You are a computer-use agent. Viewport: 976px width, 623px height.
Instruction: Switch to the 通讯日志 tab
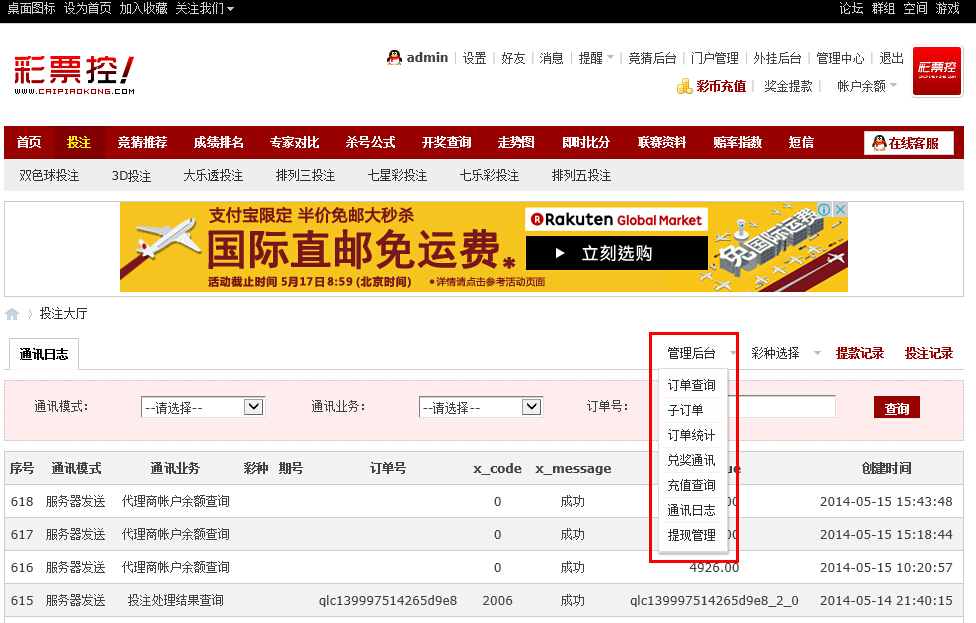click(44, 354)
